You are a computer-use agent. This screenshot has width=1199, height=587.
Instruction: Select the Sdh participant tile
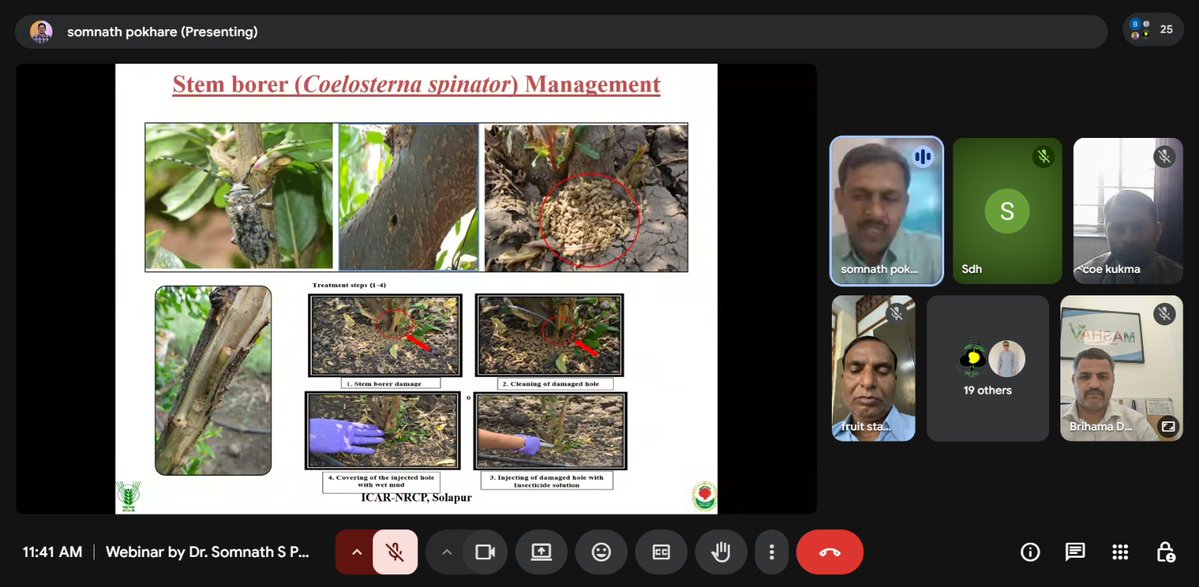[1007, 211]
